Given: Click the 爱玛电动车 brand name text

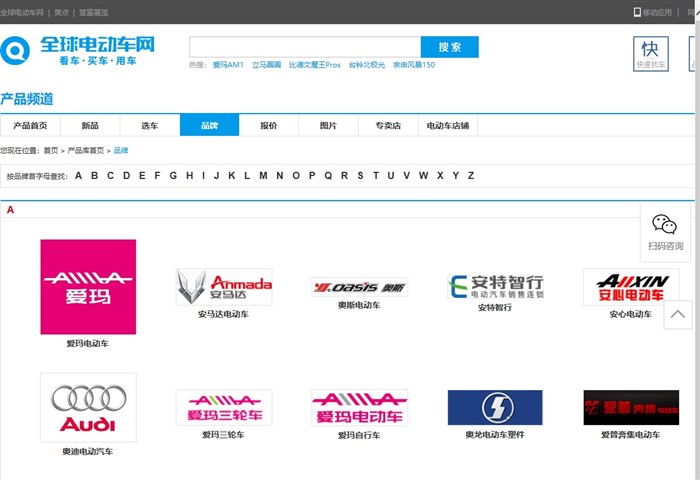Looking at the screenshot, I should (x=88, y=343).
